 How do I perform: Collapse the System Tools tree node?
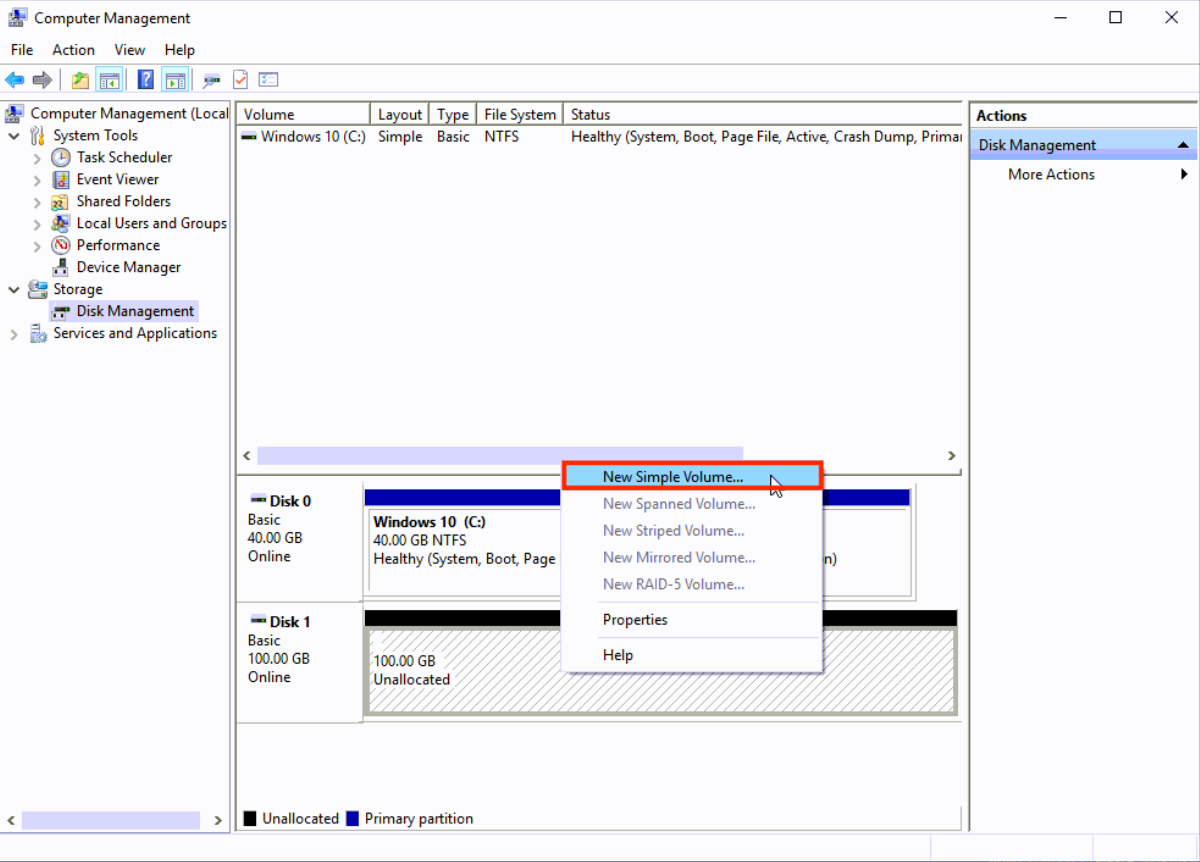point(14,135)
